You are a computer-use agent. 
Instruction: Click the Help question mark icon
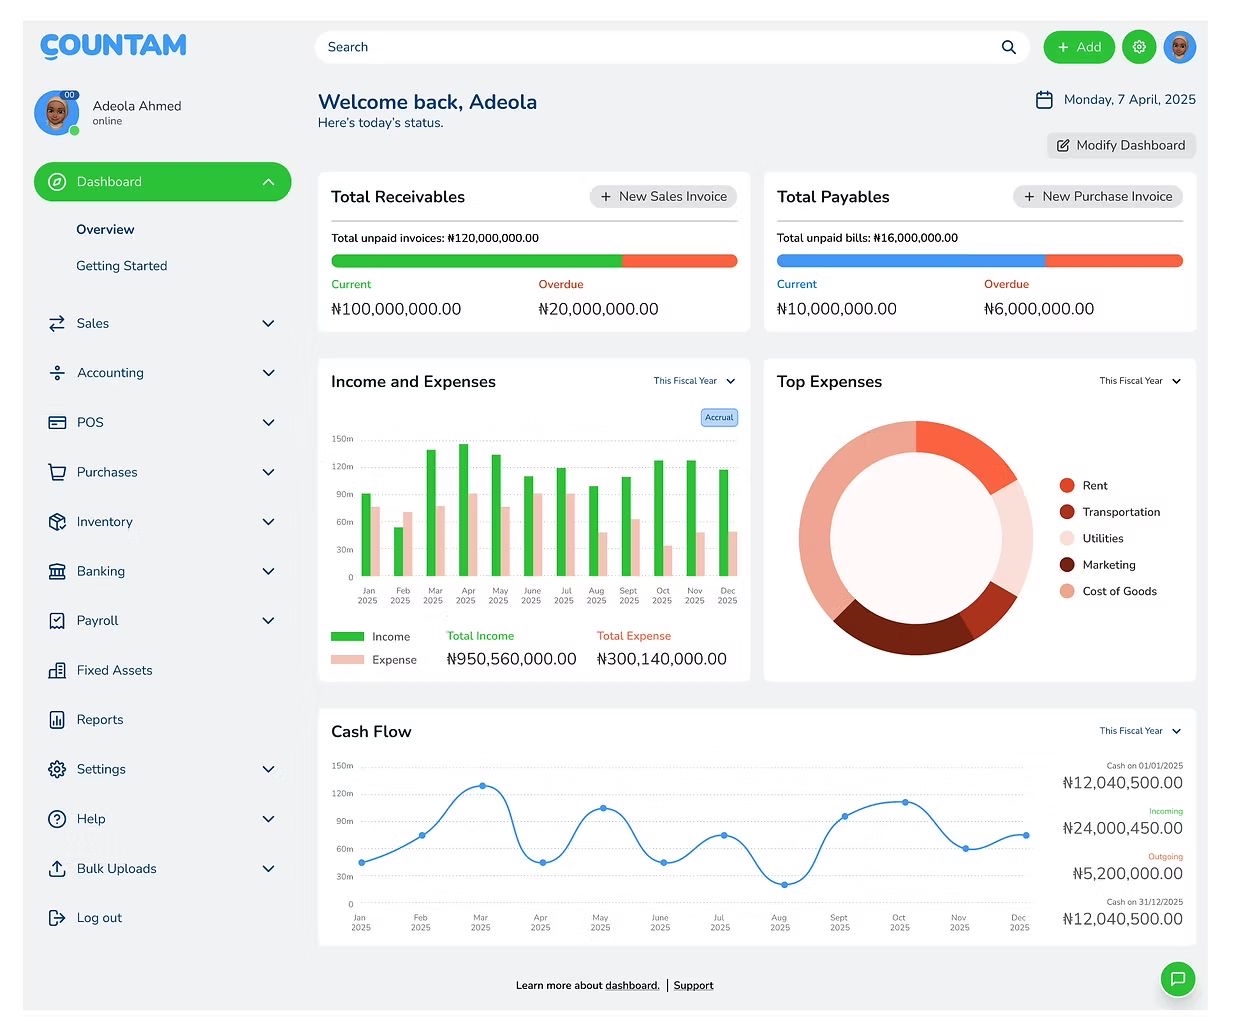pyautogui.click(x=57, y=819)
